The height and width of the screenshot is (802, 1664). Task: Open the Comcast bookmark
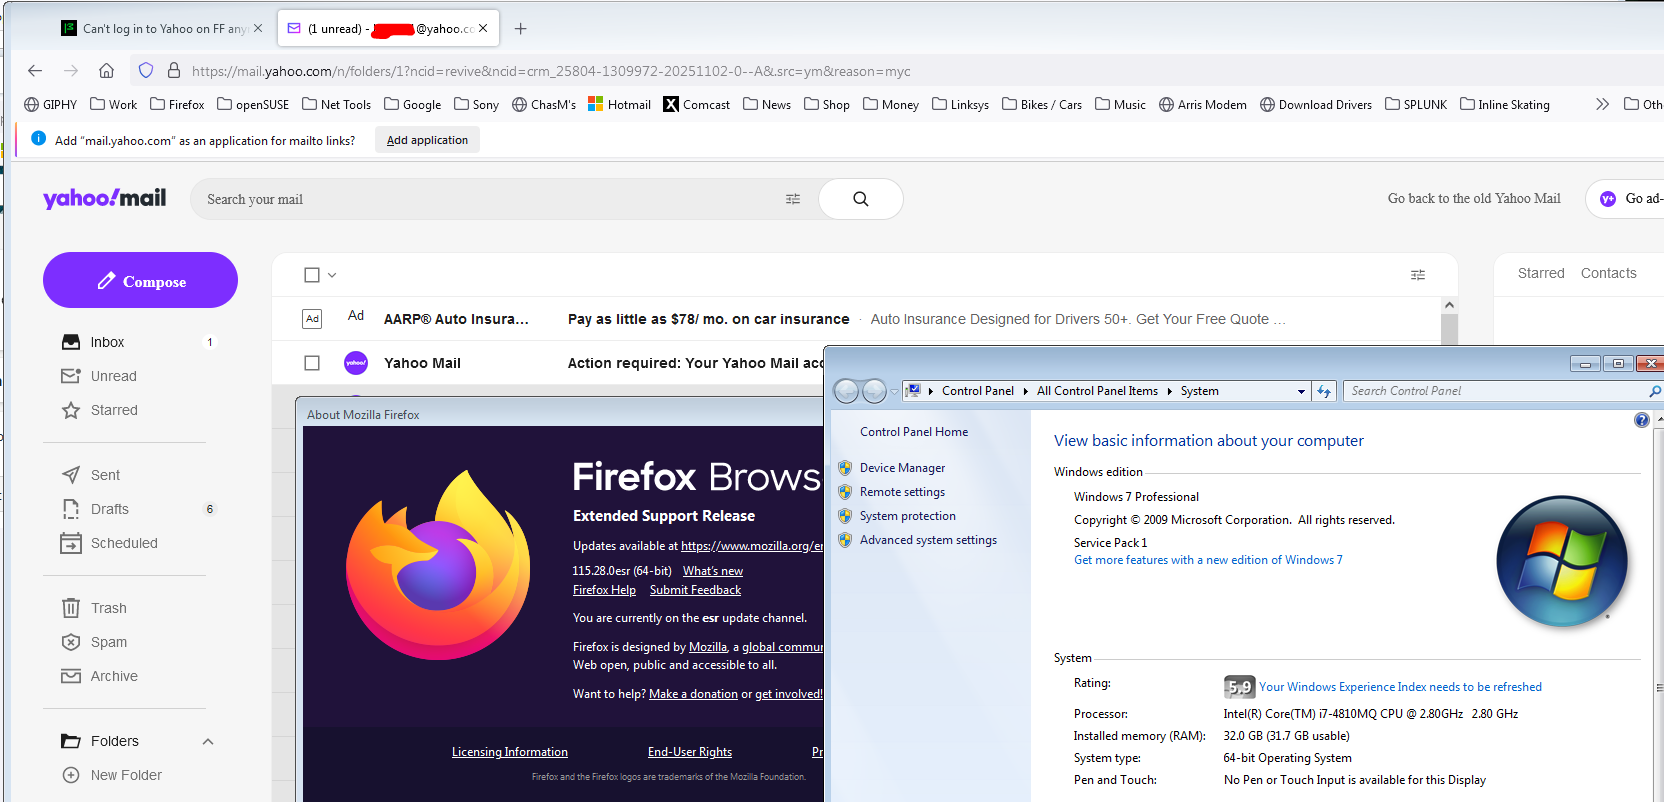696,104
